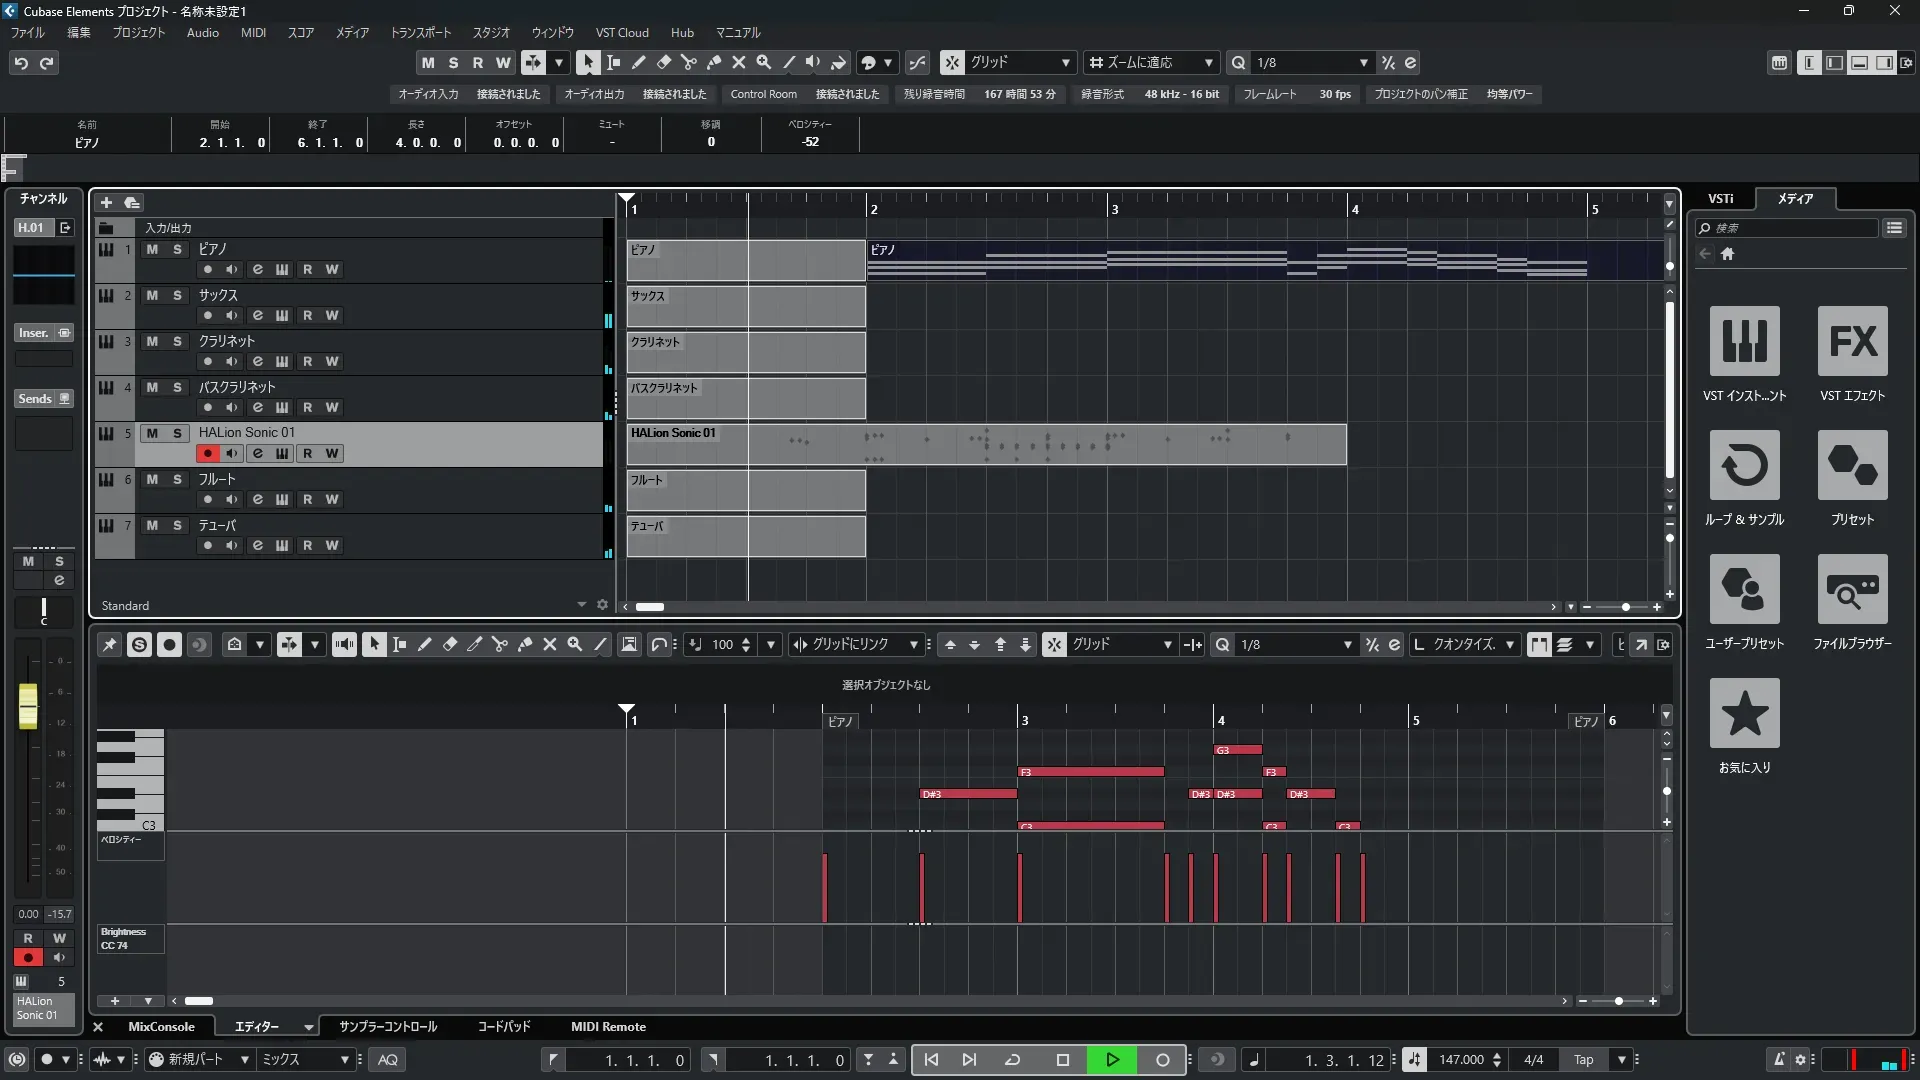The width and height of the screenshot is (1920, 1080).
Task: Solo the サックス track
Action: click(x=177, y=295)
